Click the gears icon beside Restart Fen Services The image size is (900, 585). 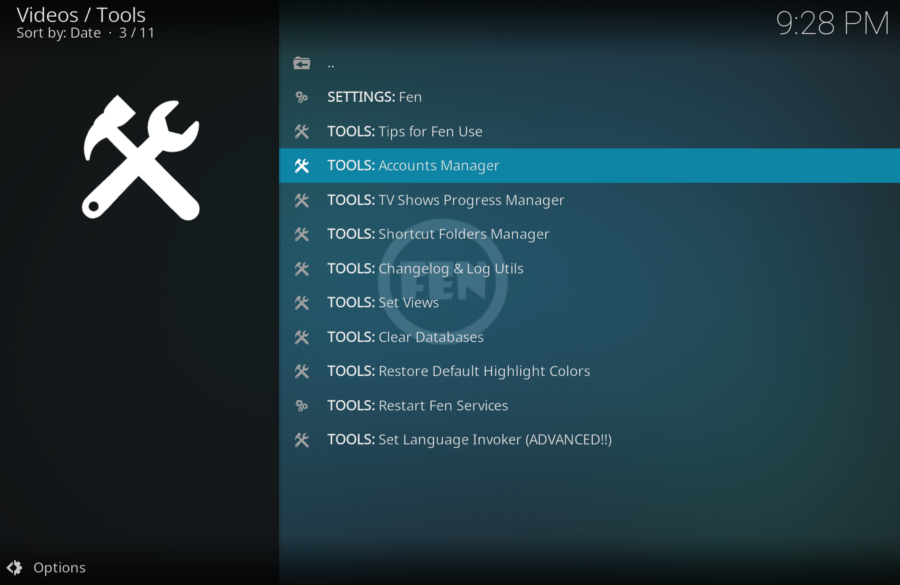point(301,406)
